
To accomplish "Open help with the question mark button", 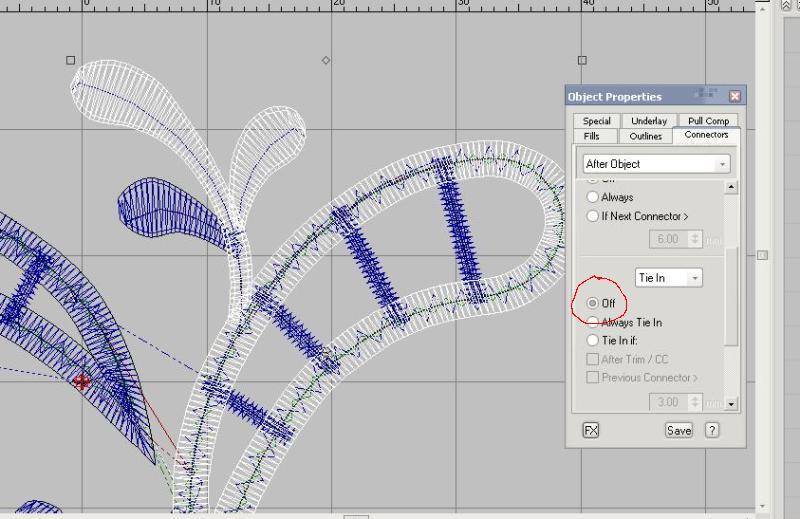I will tap(712, 430).
